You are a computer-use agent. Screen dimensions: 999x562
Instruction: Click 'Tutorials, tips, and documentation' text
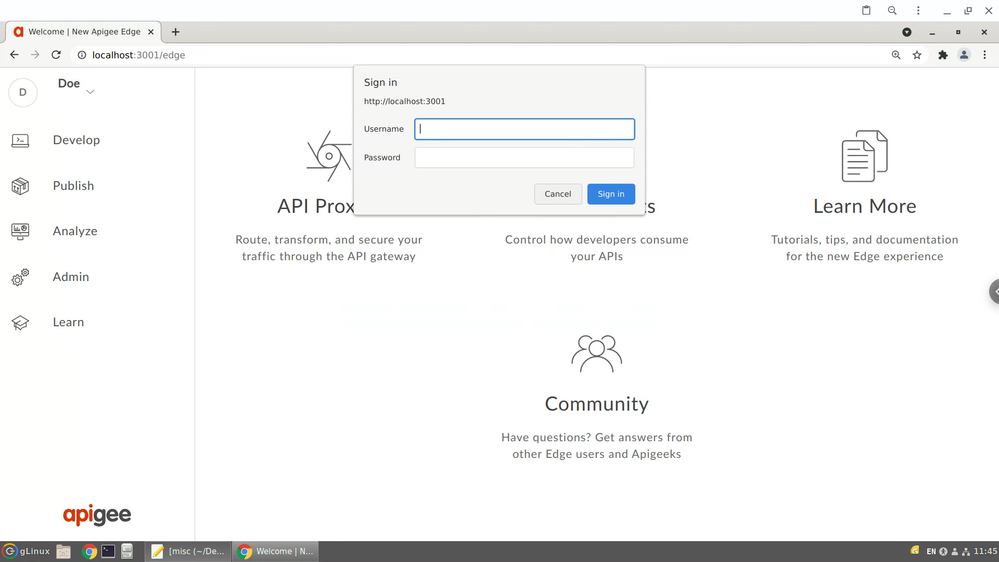tap(865, 240)
